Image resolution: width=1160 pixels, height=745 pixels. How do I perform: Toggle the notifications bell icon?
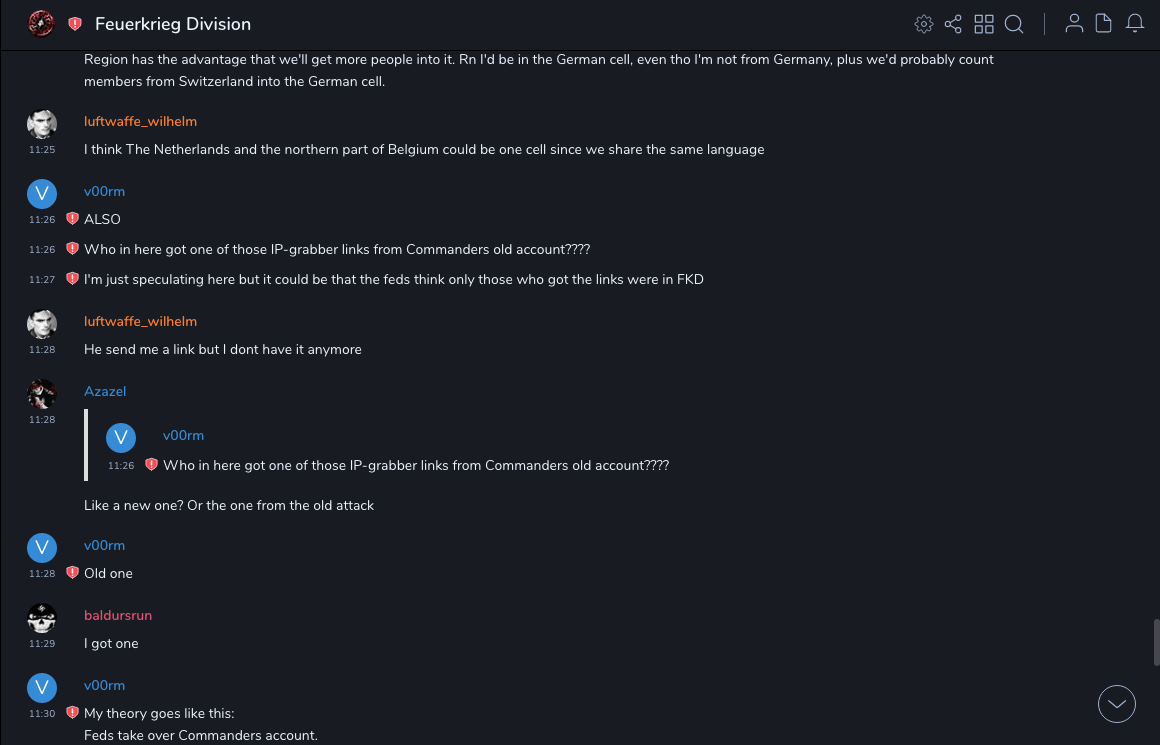point(1135,24)
